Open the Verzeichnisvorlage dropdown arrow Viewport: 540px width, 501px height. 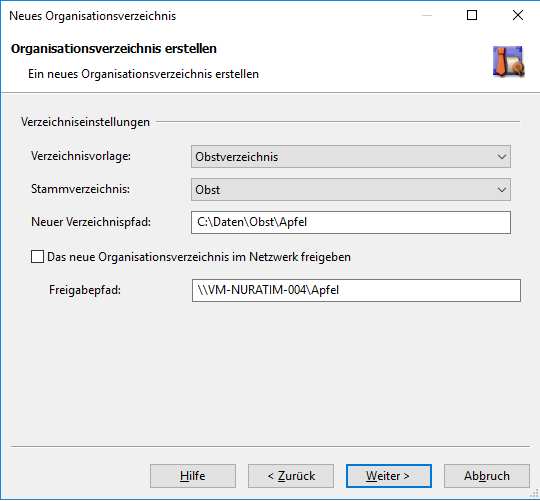(502, 157)
